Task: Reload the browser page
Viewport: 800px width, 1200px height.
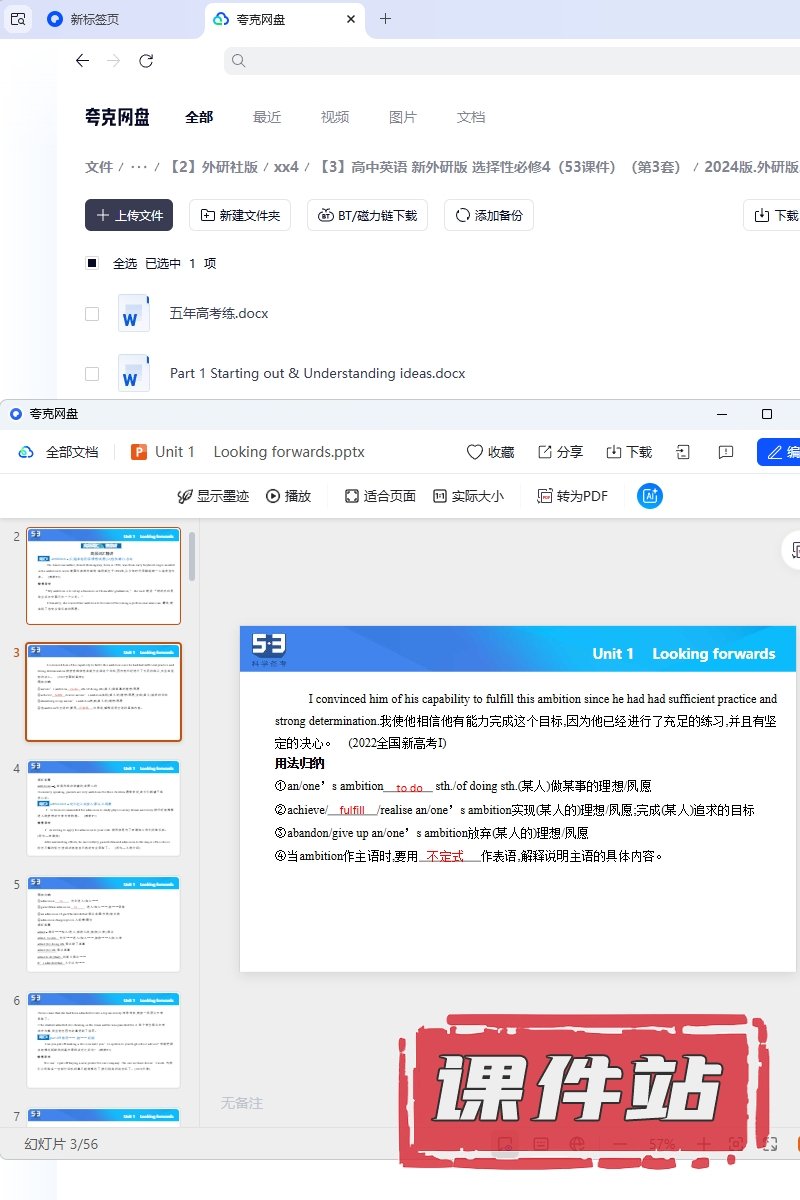Action: tap(146, 61)
